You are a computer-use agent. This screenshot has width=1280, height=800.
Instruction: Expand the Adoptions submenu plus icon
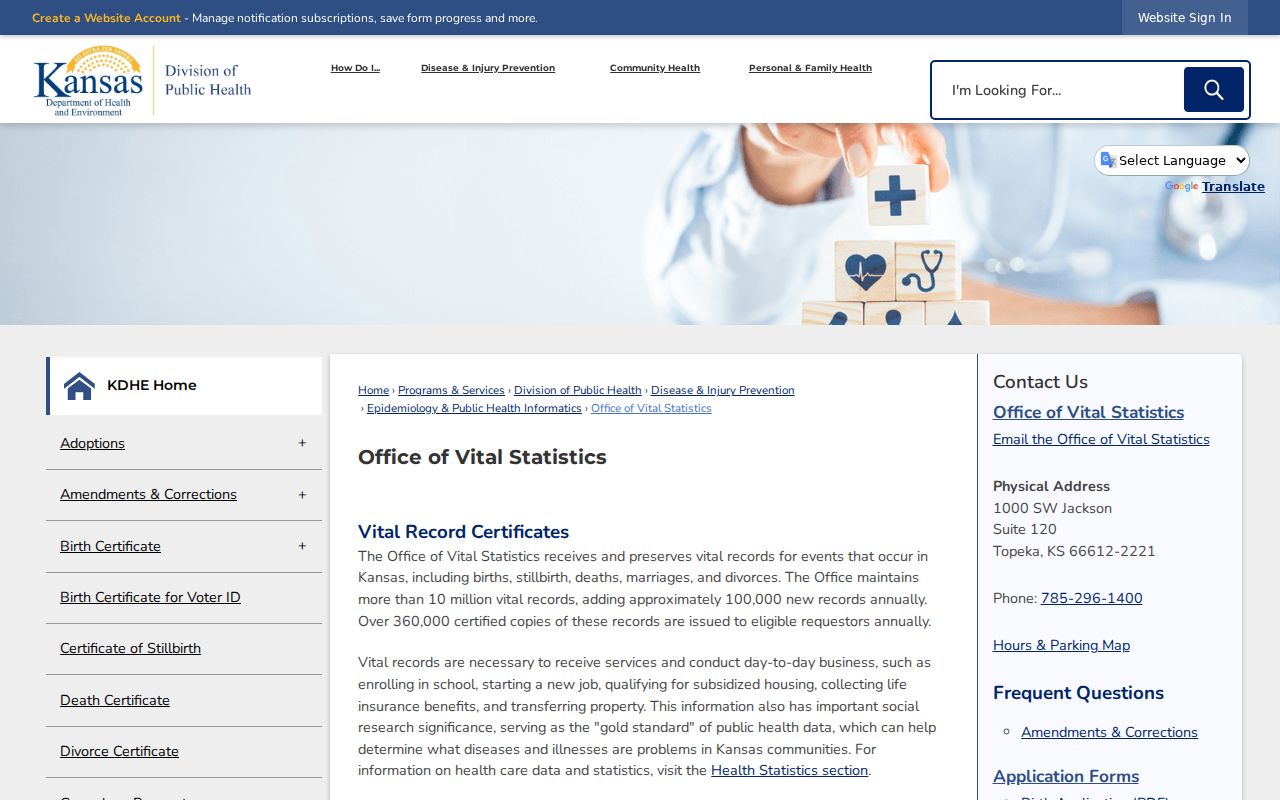[x=302, y=443]
